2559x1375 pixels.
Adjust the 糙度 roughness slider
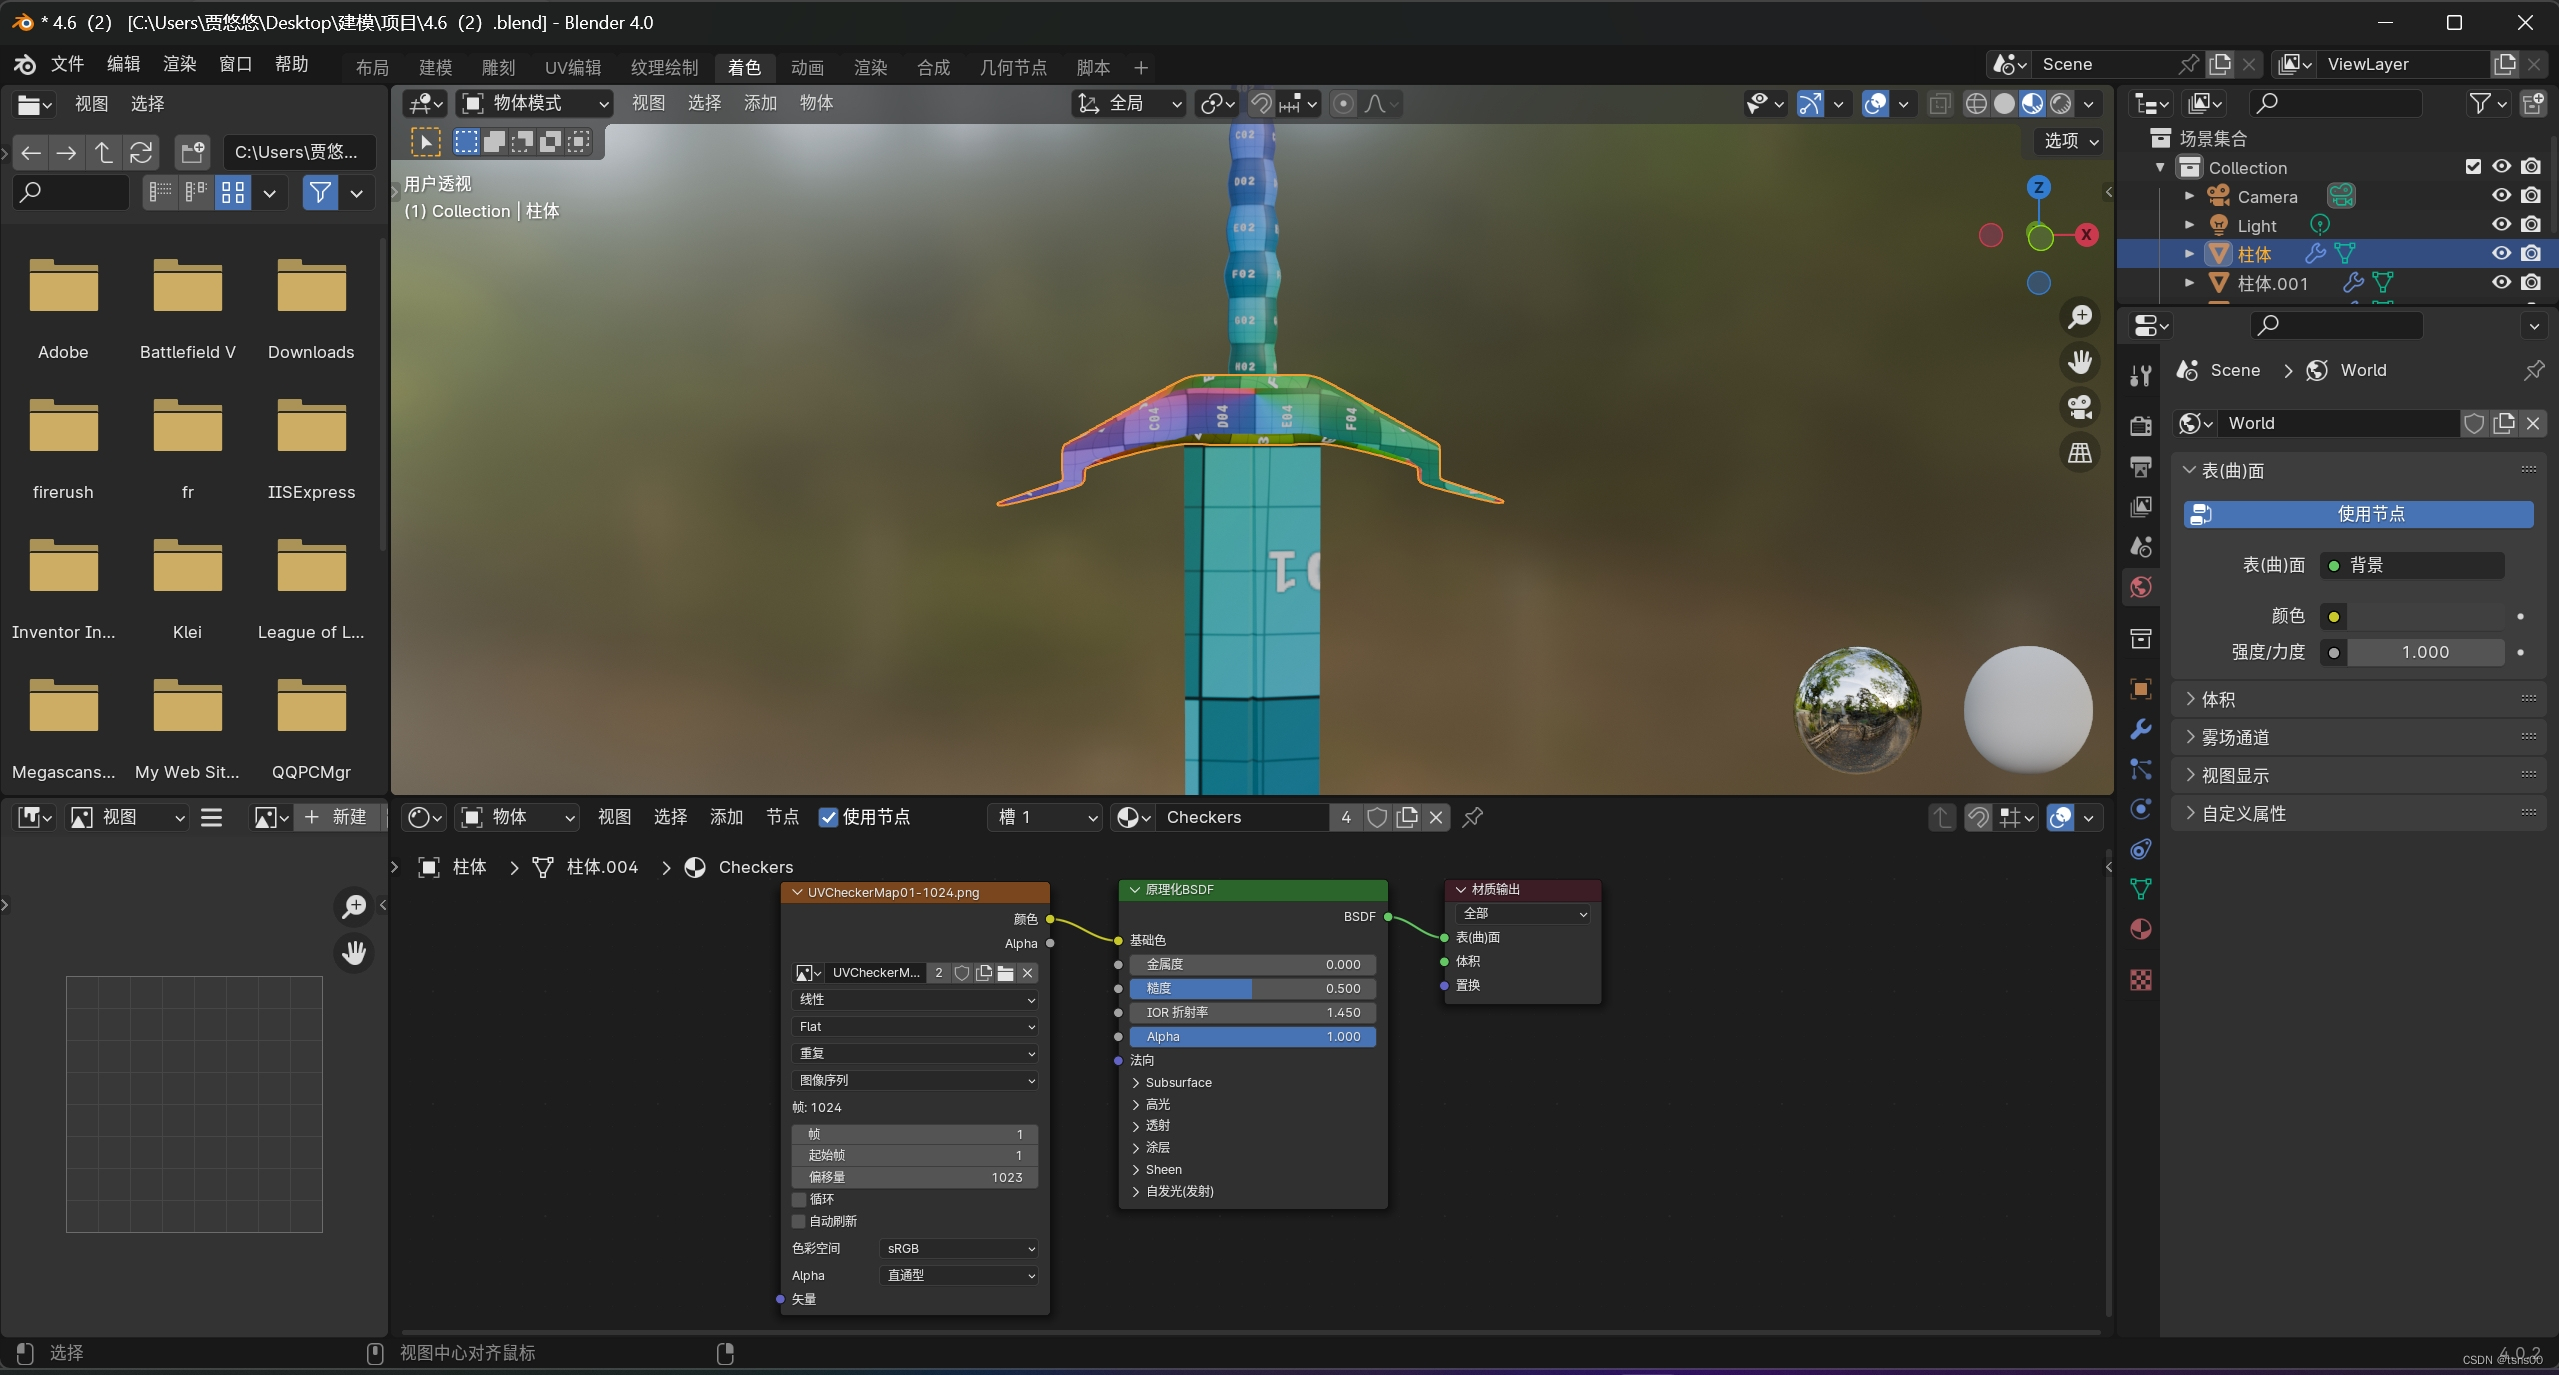tap(1252, 988)
